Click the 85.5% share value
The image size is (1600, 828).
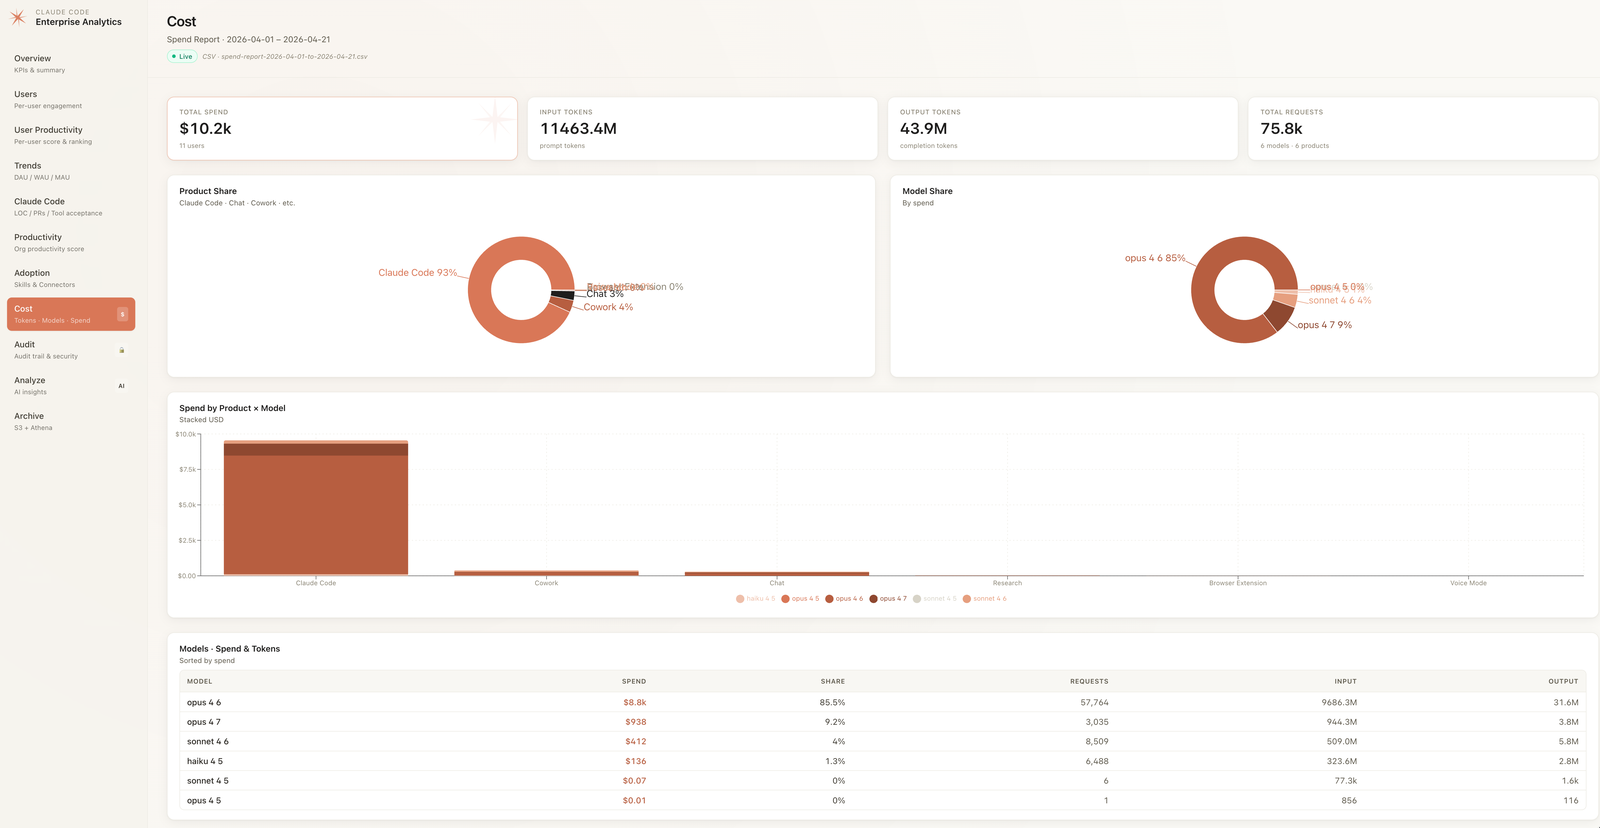tap(832, 702)
